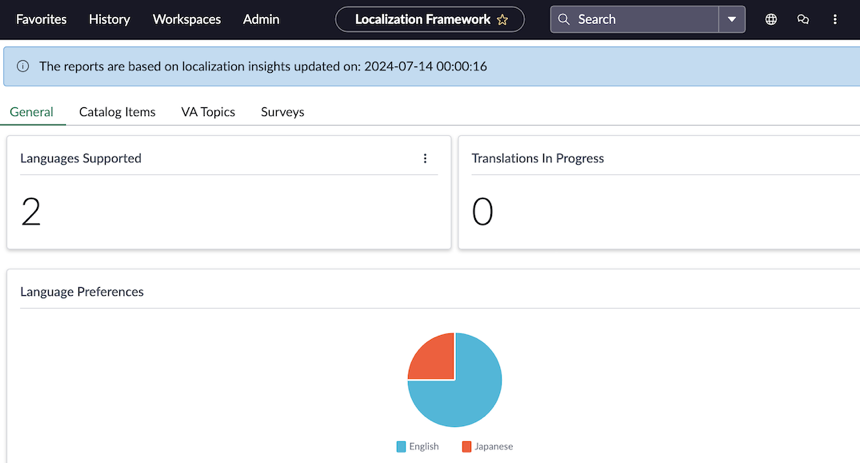This screenshot has height=463, width=860.
Task: Click the favorite star beside Localization Framework
Action: [x=502, y=20]
